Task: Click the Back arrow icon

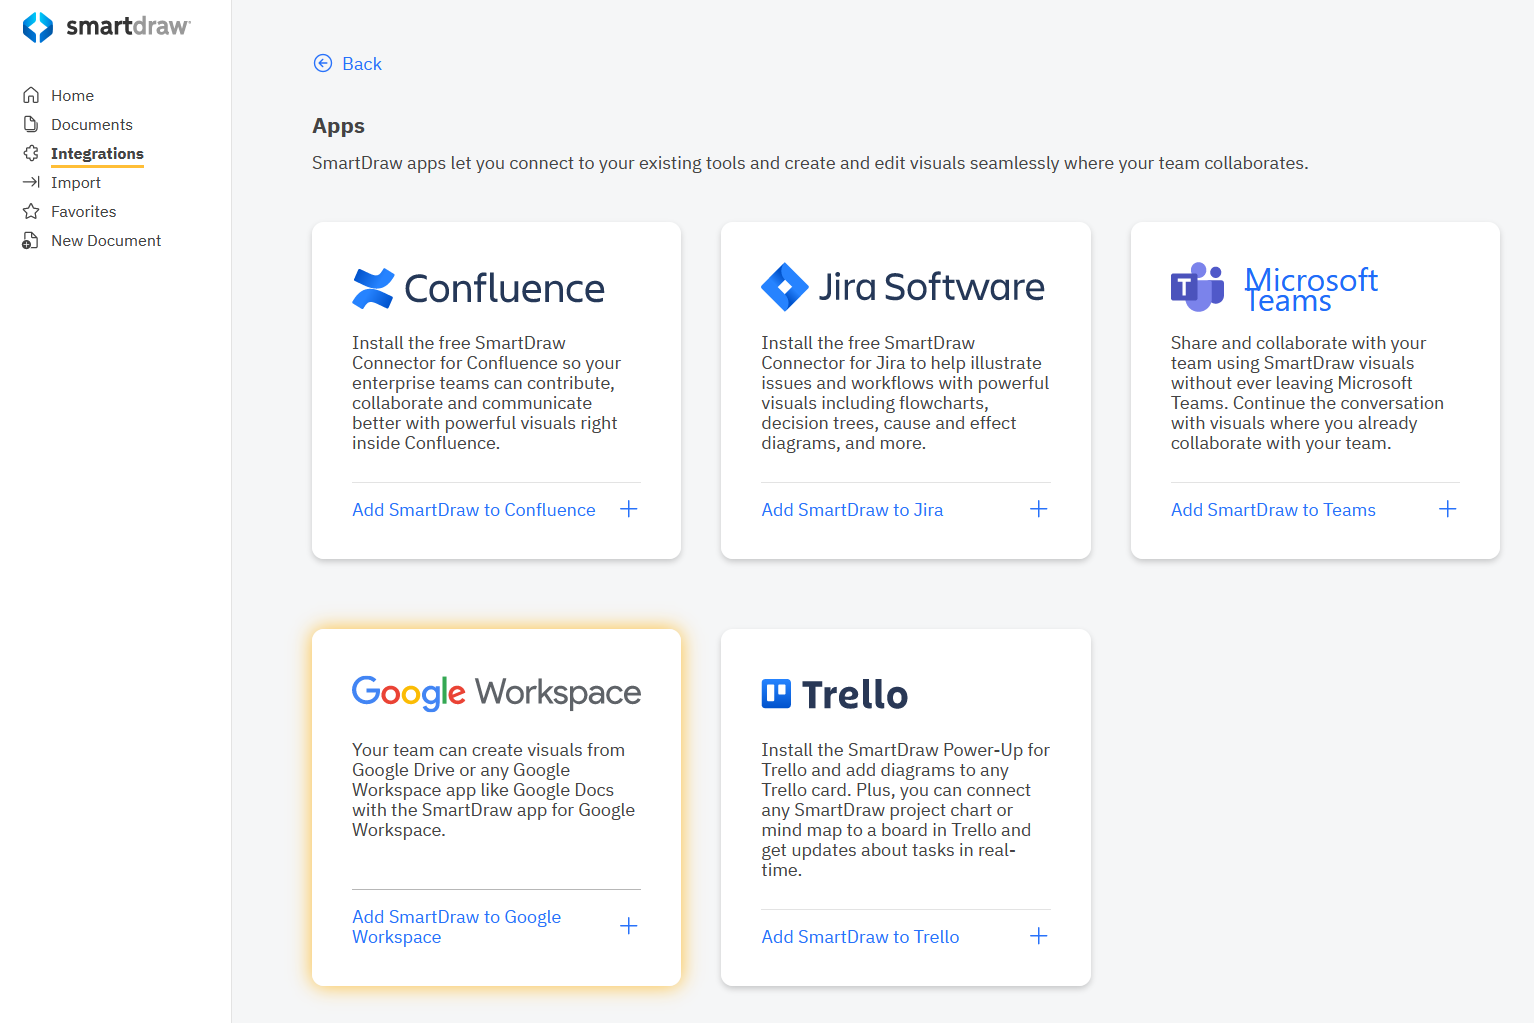Action: click(x=323, y=64)
